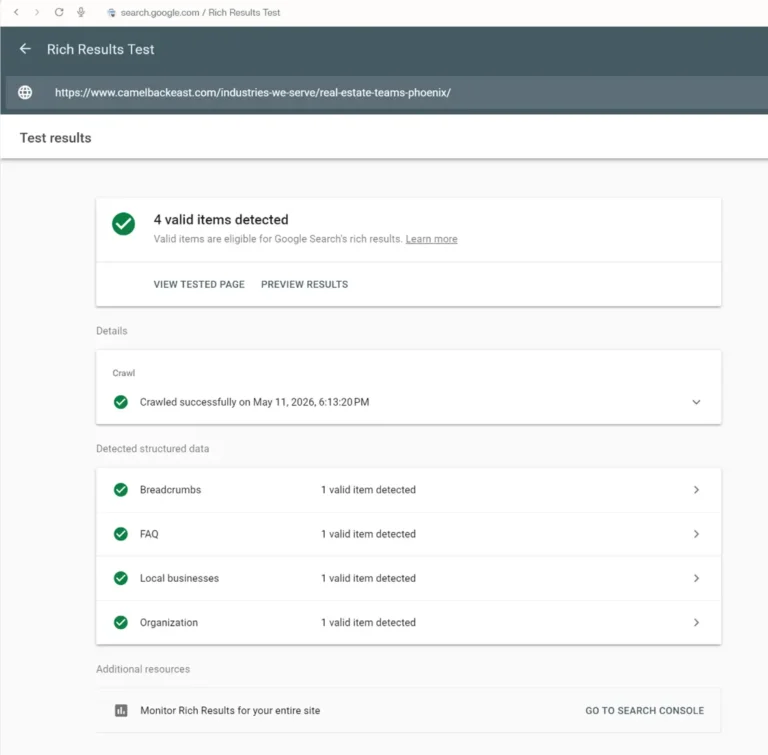Viewport: 768px width, 755px height.
Task: Click PREVIEW RESULTS button
Action: click(304, 285)
